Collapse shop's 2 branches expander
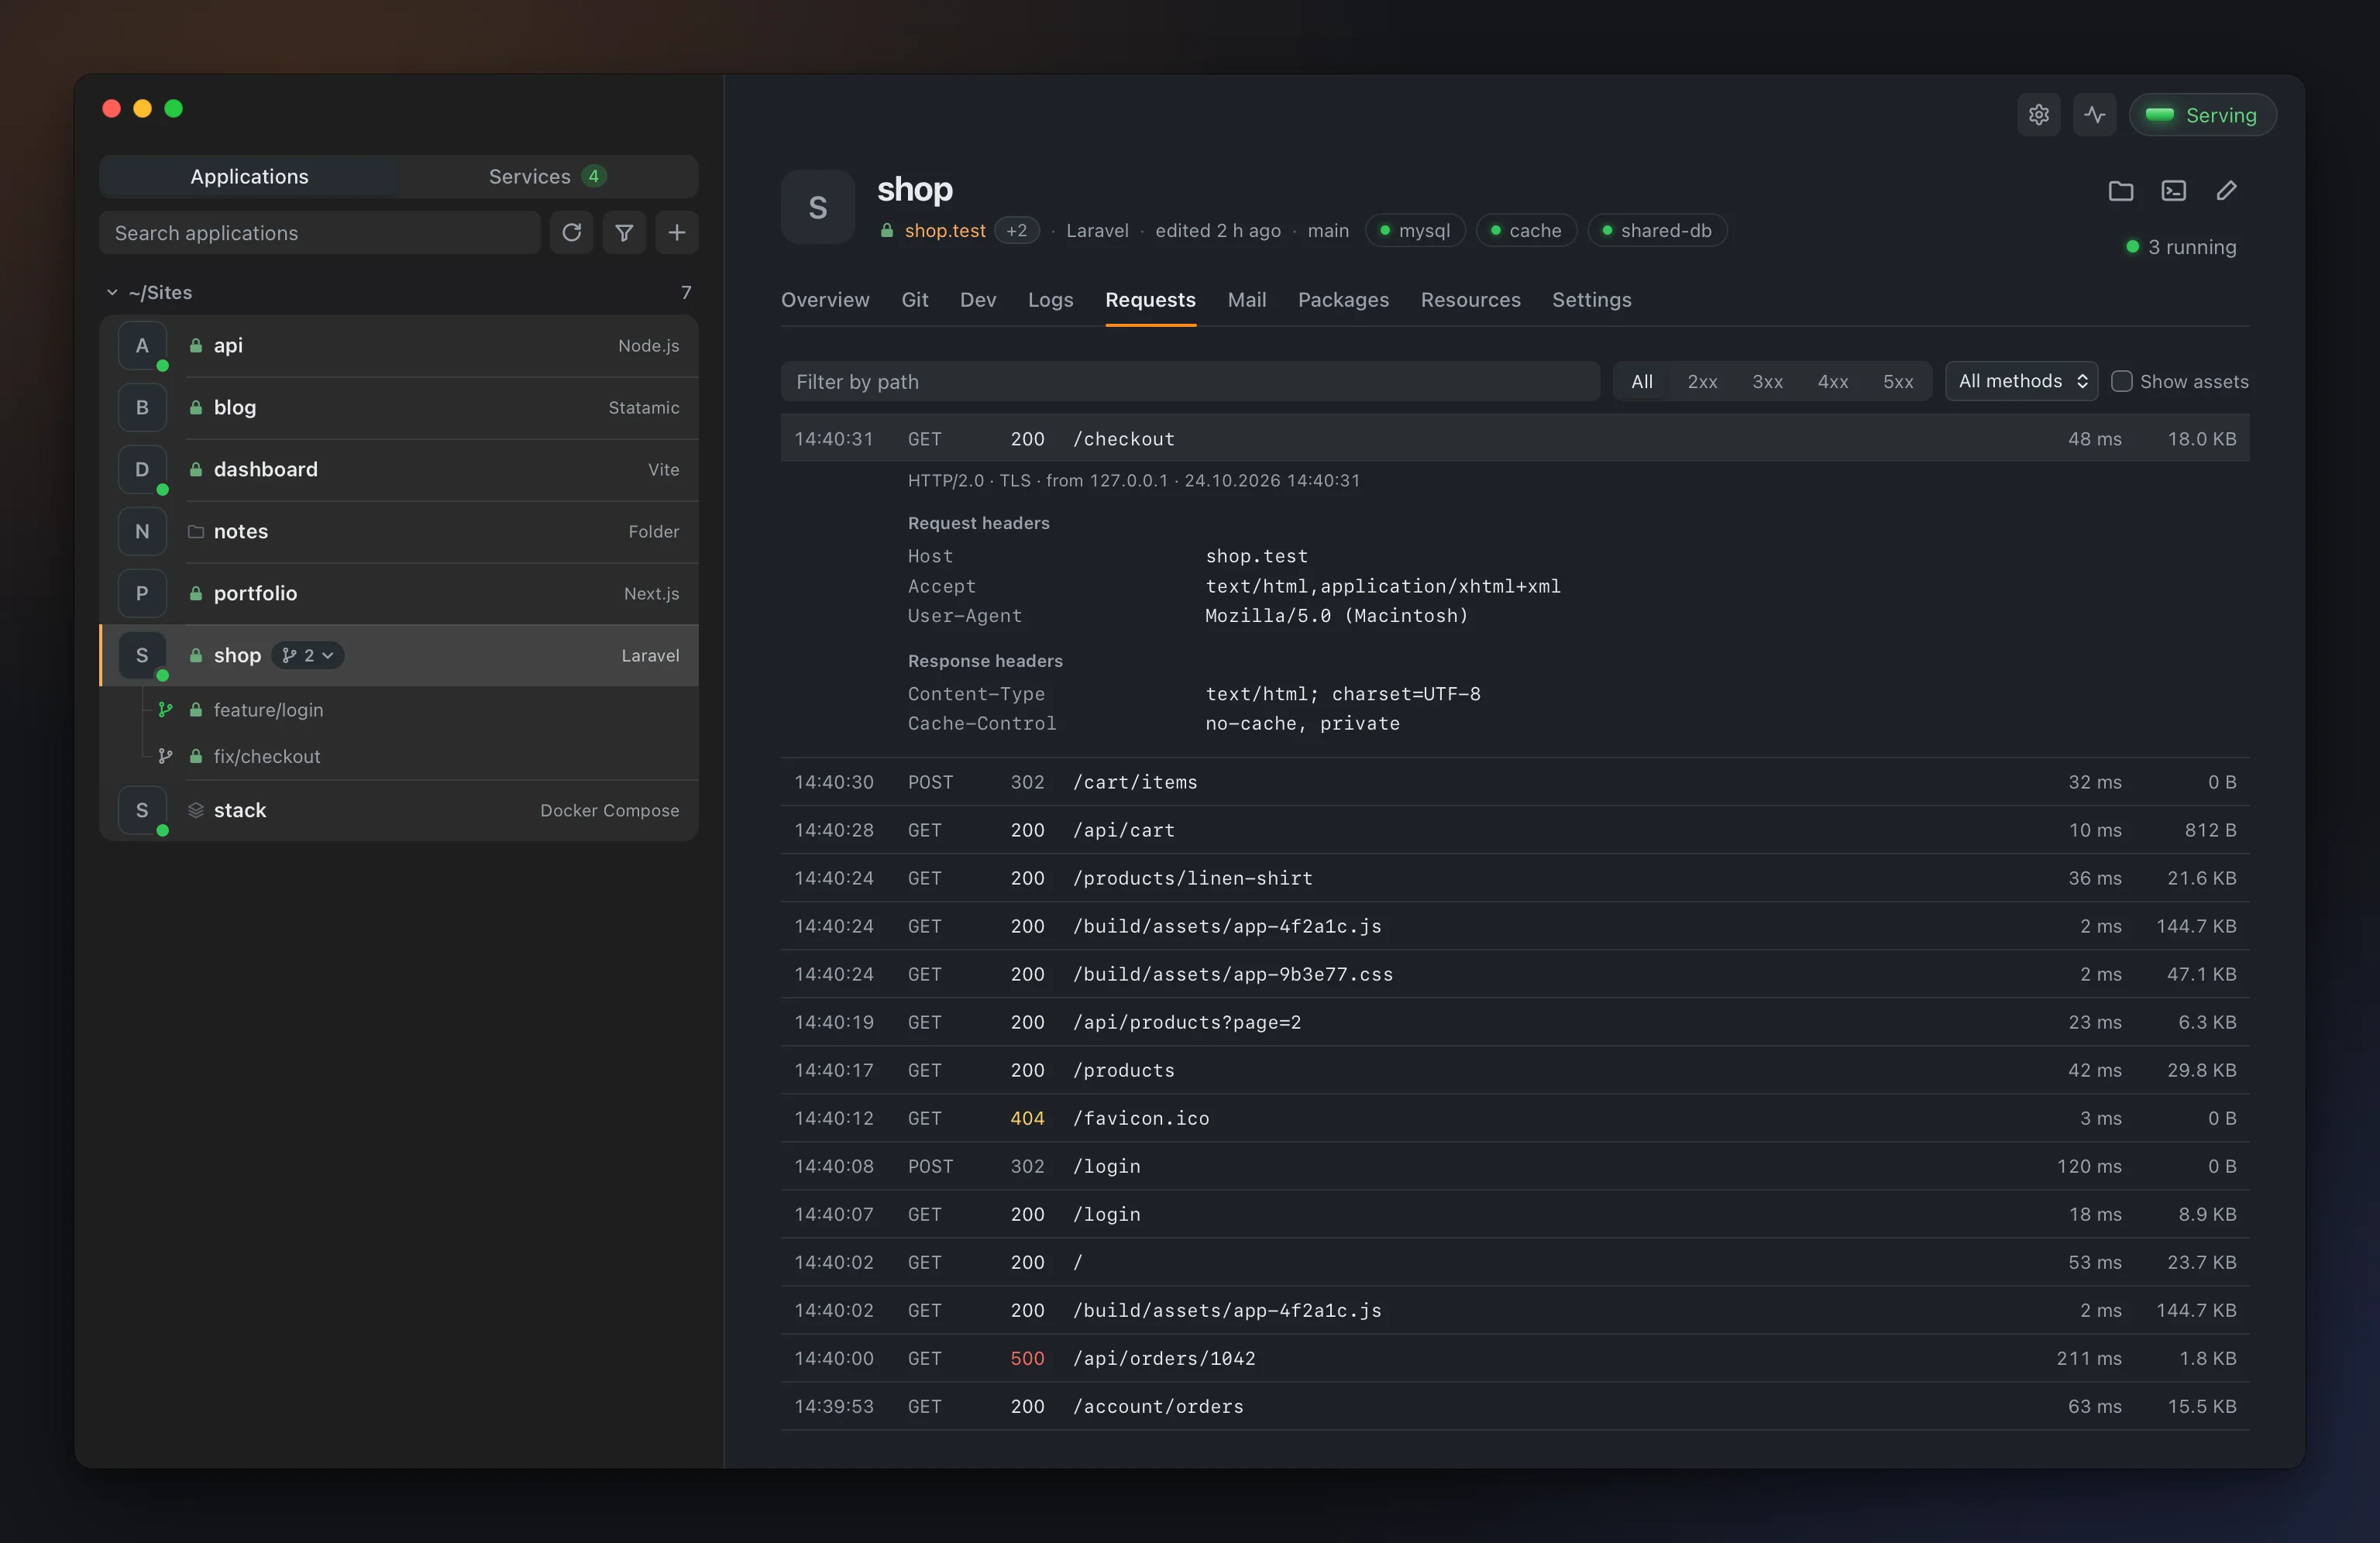Image resolution: width=2380 pixels, height=1543 pixels. click(308, 656)
